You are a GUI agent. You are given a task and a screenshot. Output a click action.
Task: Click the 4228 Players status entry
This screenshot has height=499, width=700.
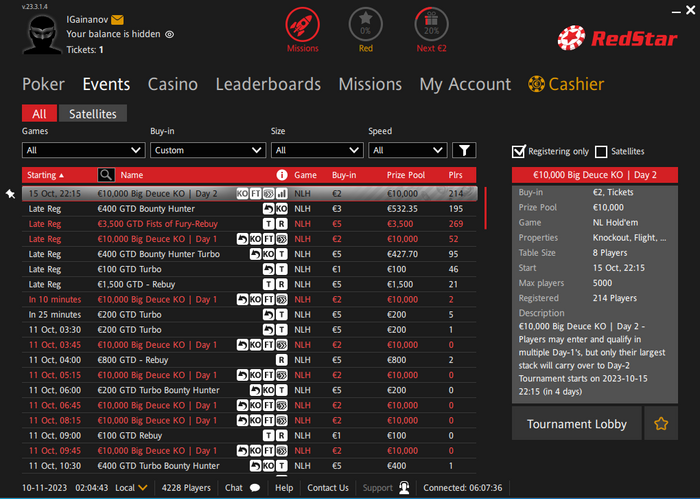click(186, 488)
